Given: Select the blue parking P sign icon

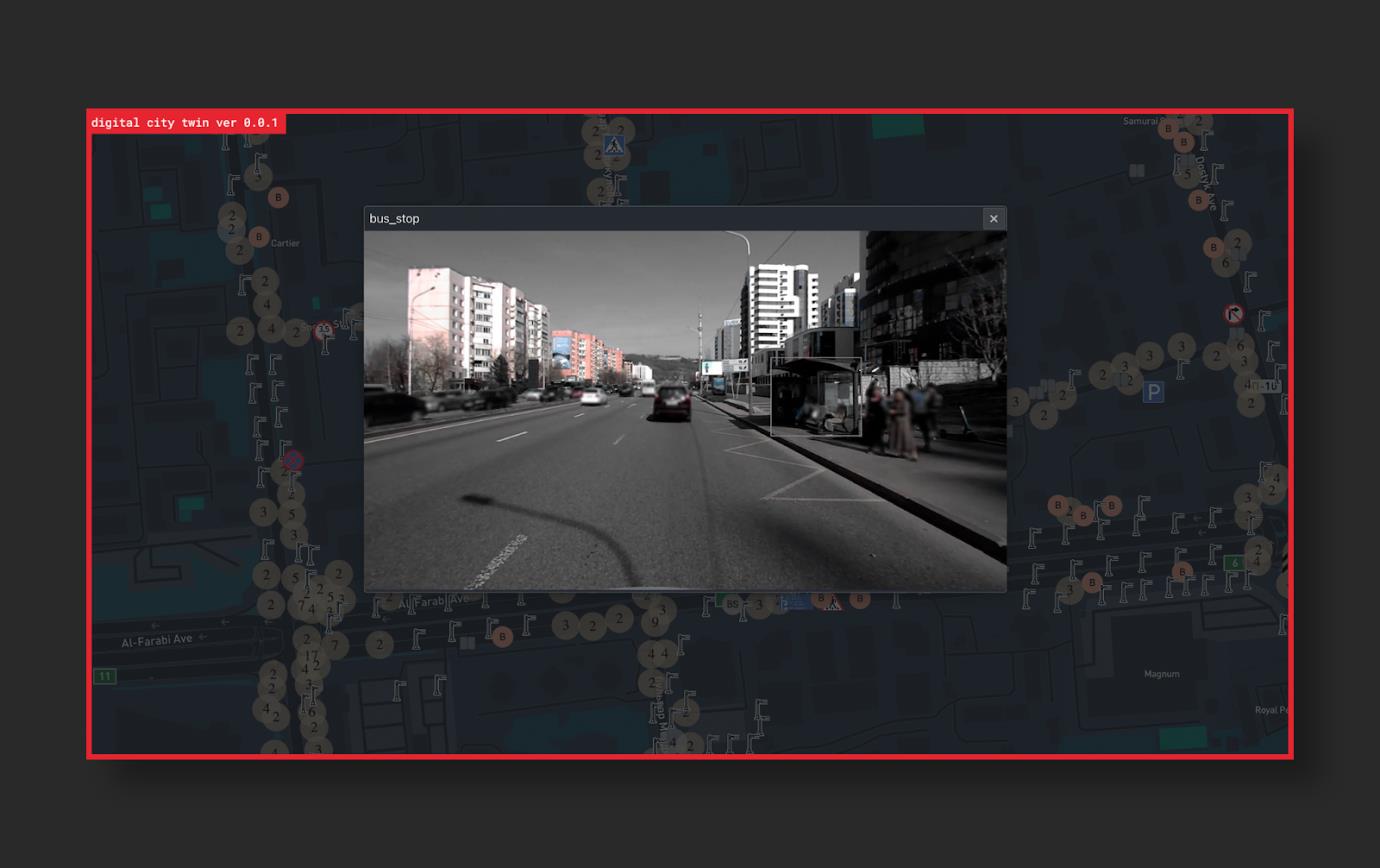Looking at the screenshot, I should point(1154,393).
